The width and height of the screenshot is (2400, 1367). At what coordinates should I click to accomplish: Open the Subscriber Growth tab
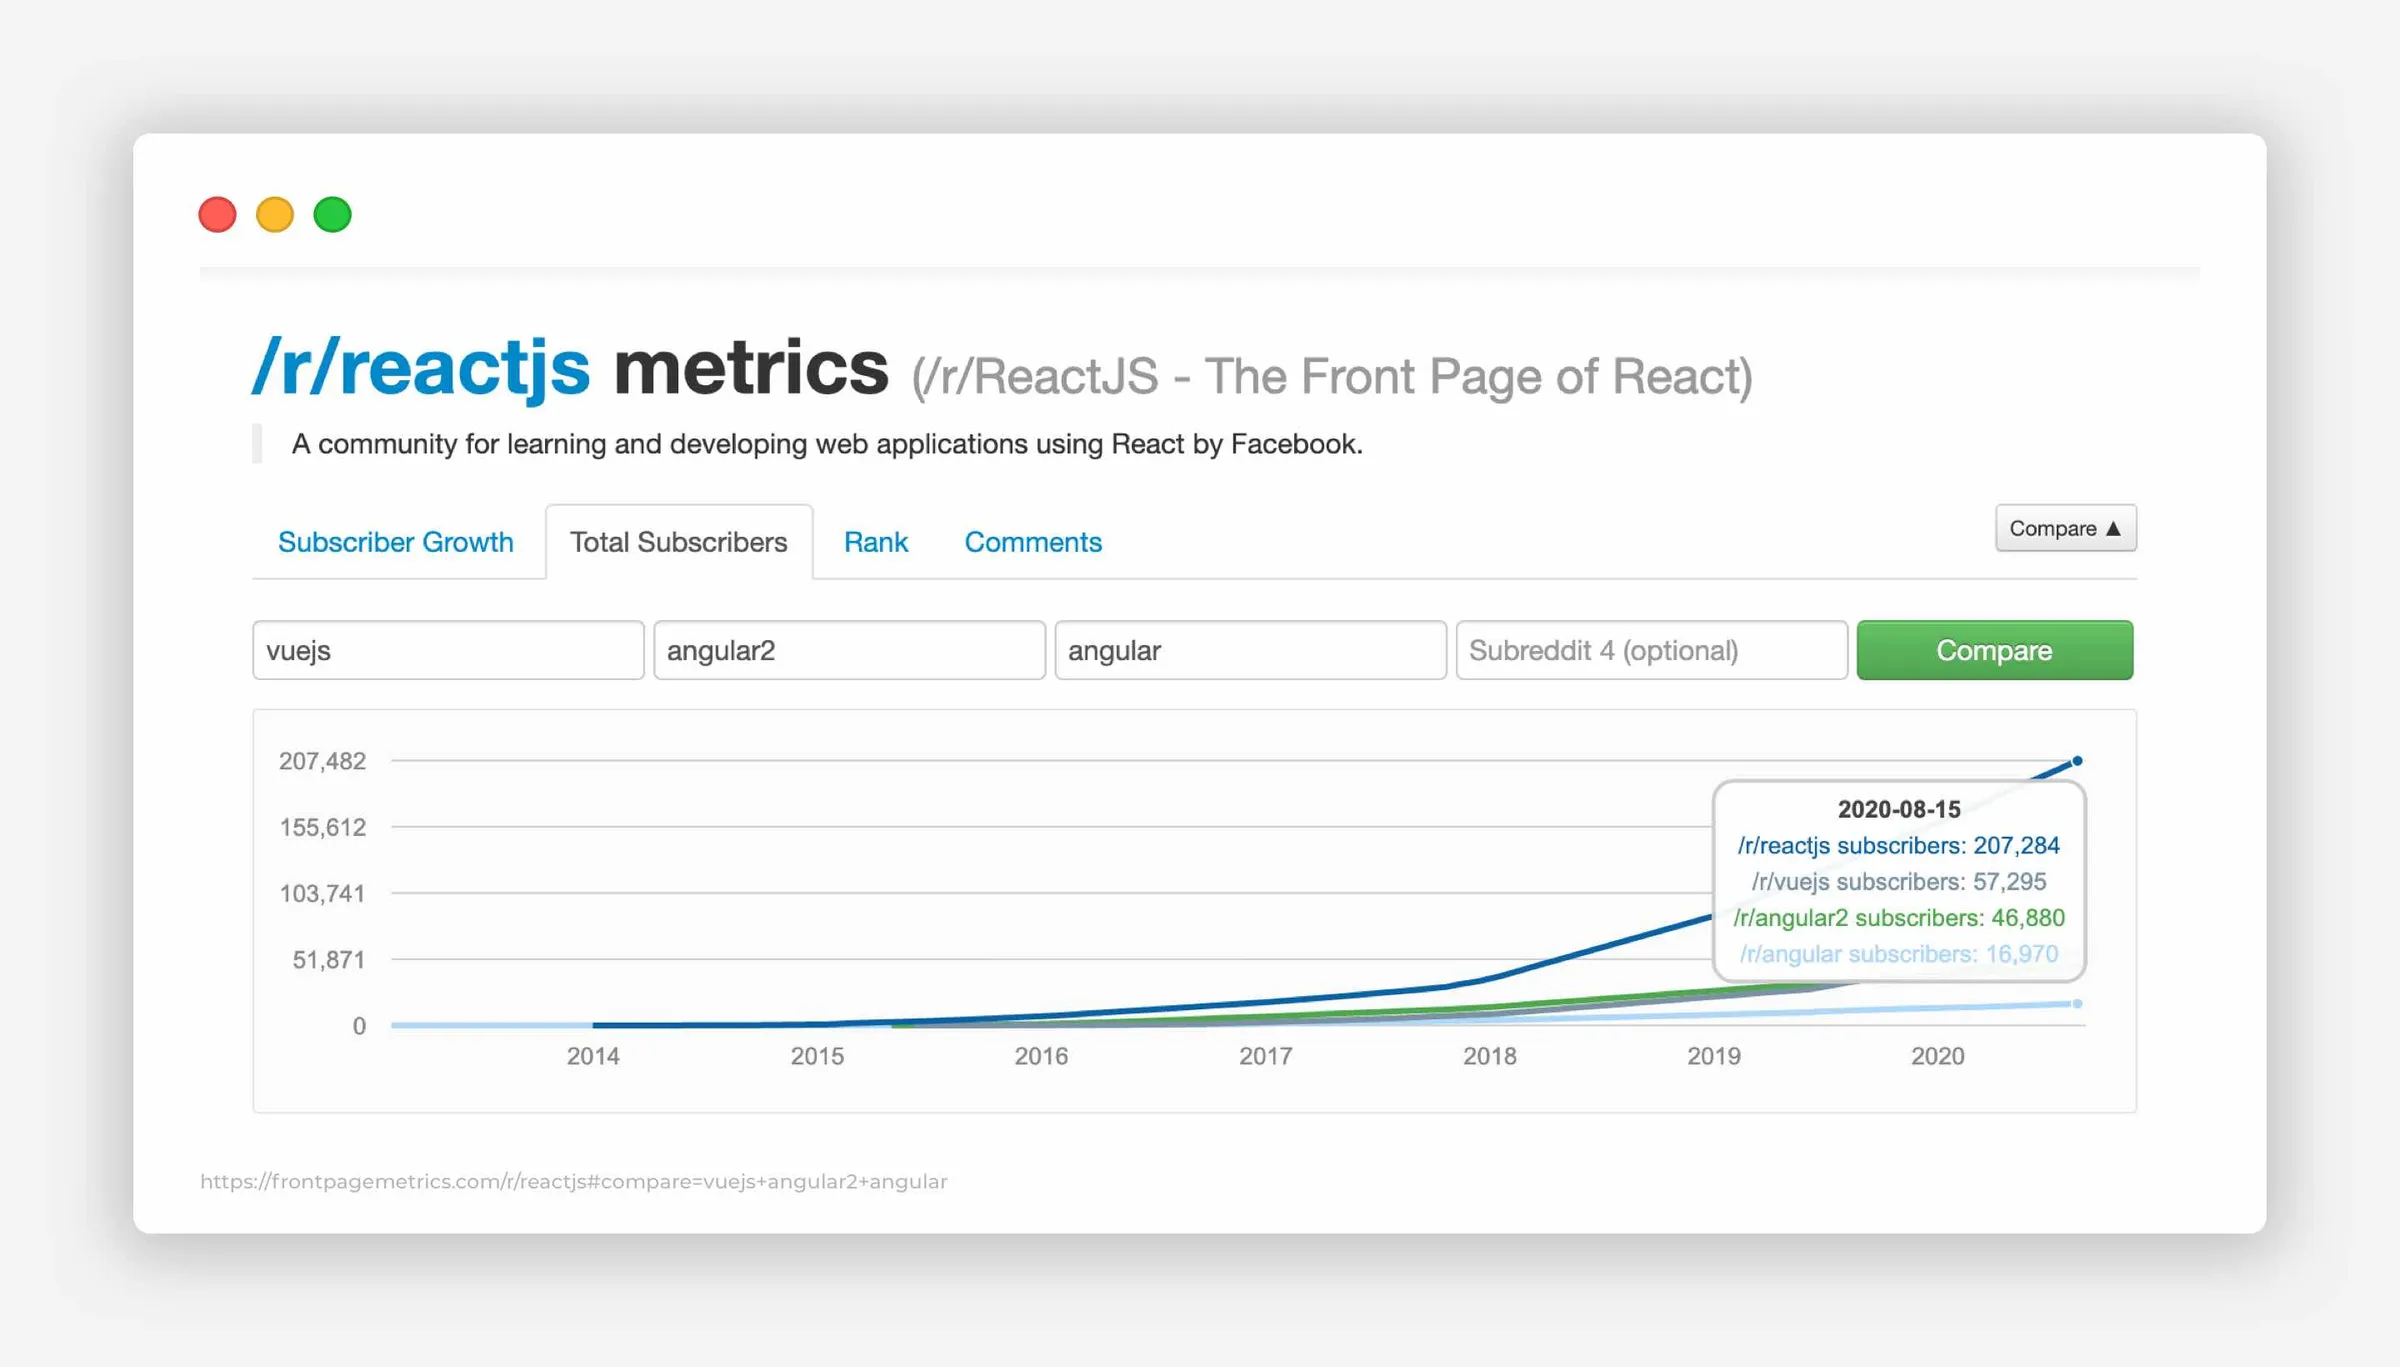click(x=395, y=542)
